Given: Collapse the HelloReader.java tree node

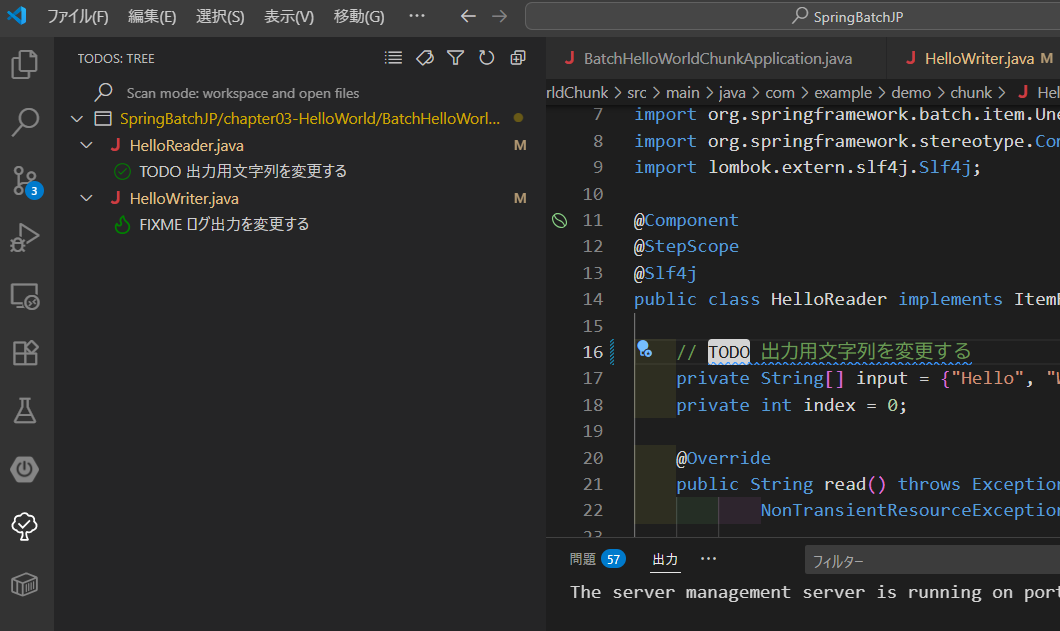Looking at the screenshot, I should (86, 144).
